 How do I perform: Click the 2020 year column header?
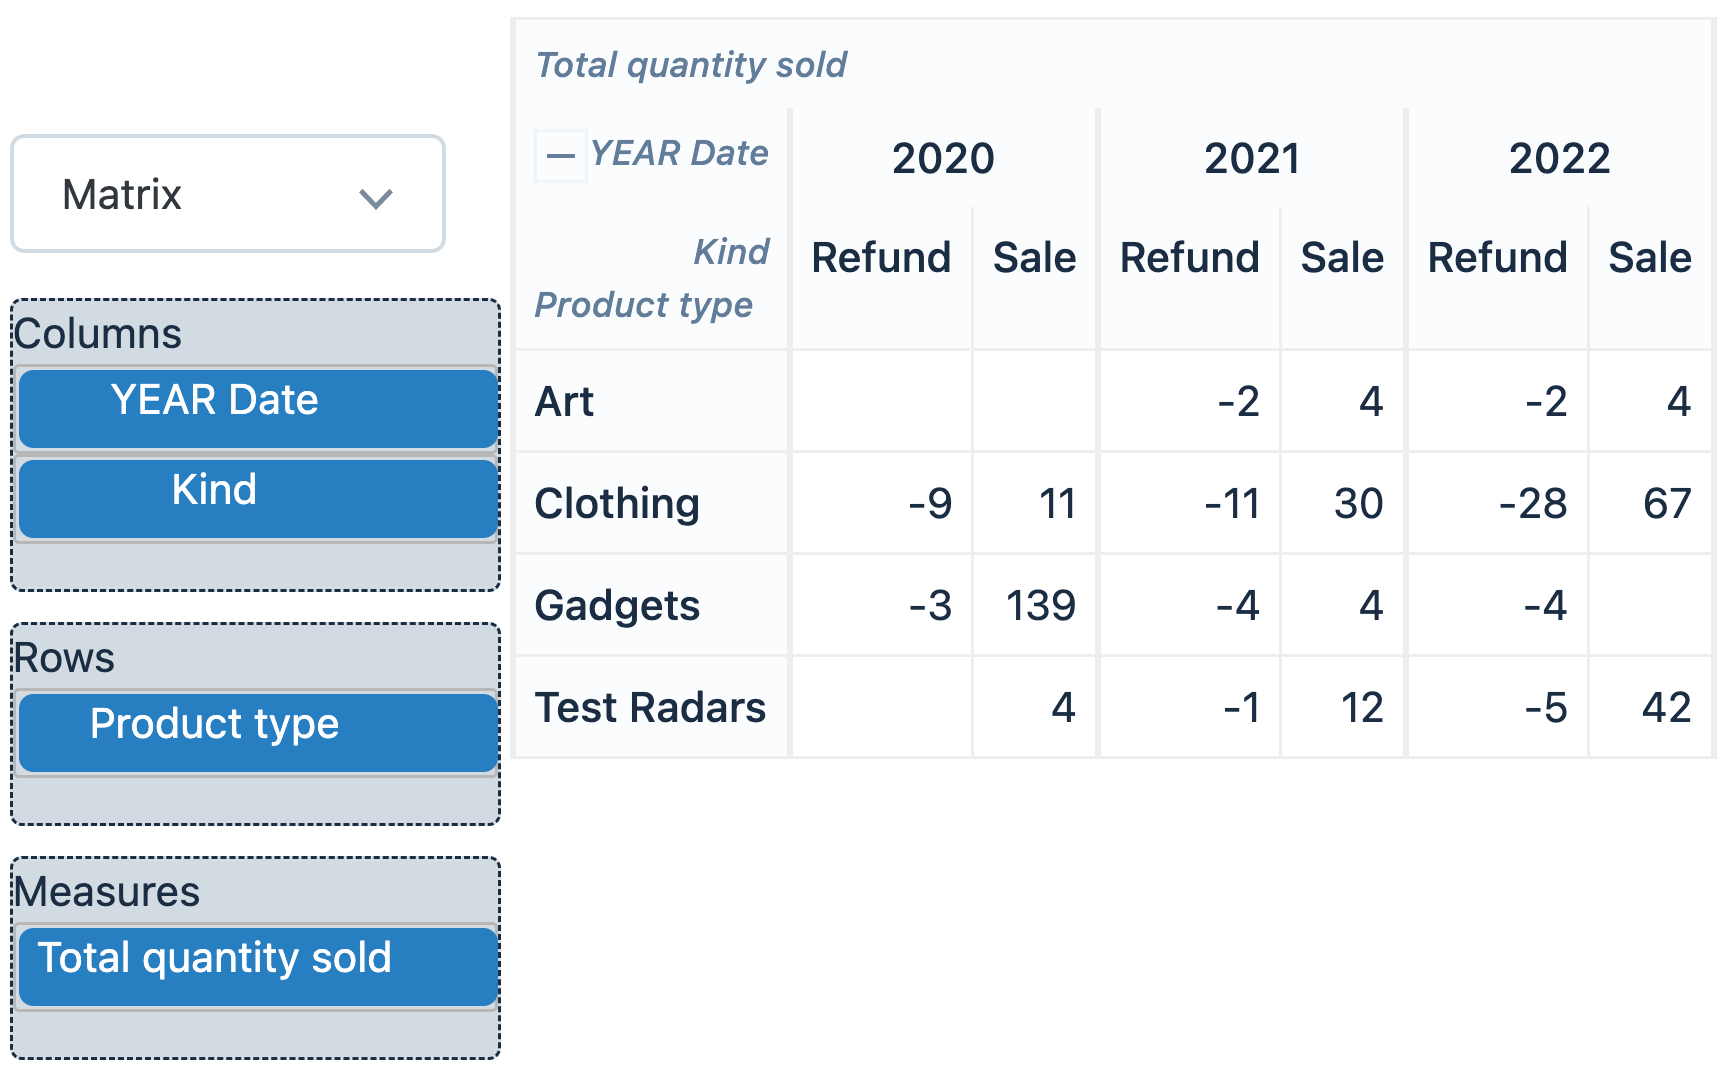pyautogui.click(x=943, y=158)
